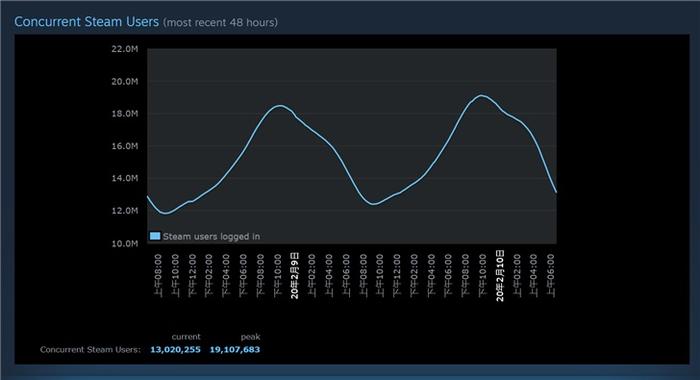Screen dimensions: 700x380
Task: Click the peak users value 19,107,683
Action: [235, 349]
